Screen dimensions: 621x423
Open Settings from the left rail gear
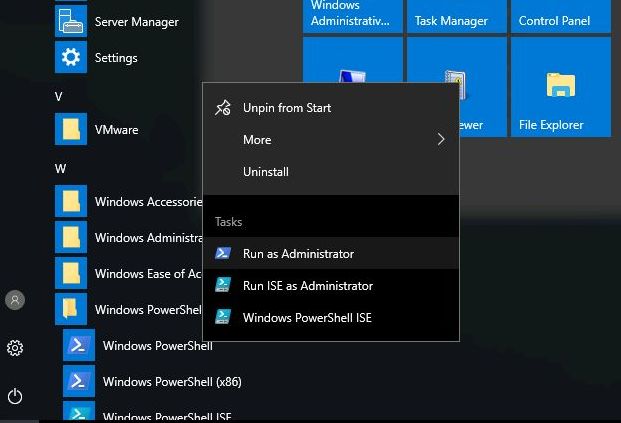[15, 348]
